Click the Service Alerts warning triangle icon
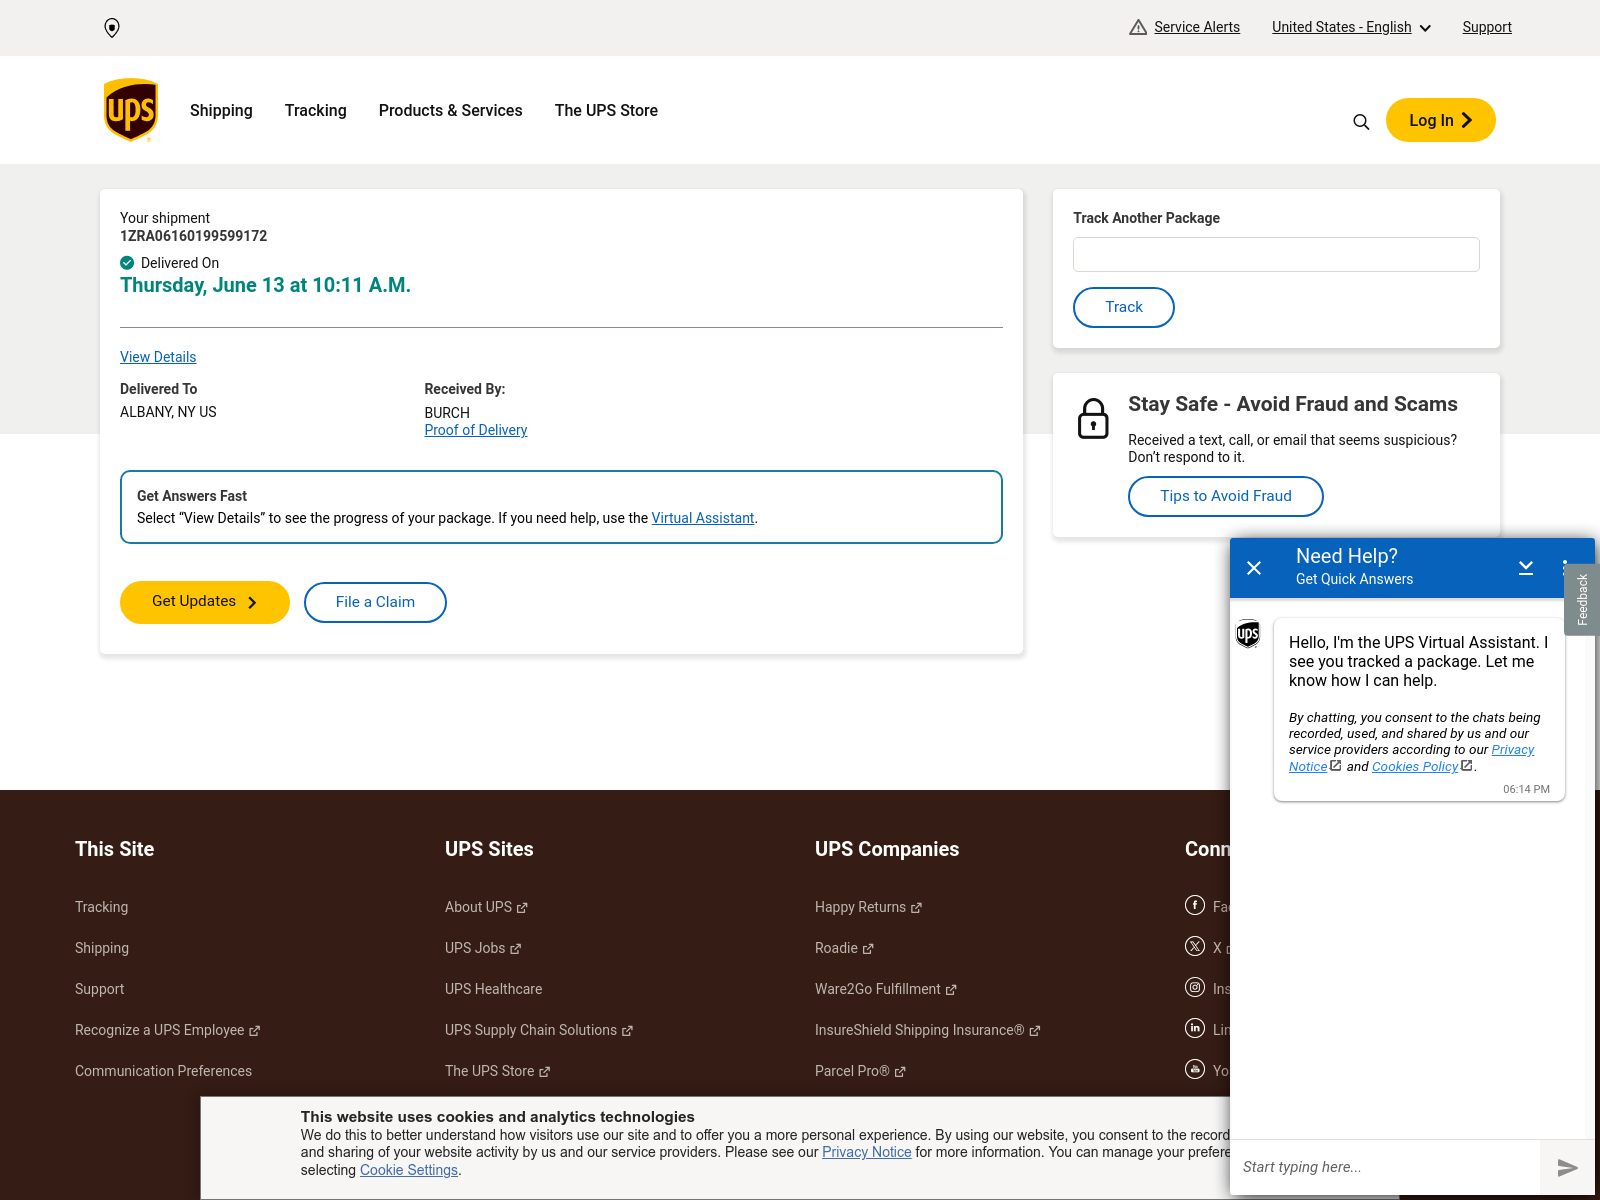 (1138, 27)
